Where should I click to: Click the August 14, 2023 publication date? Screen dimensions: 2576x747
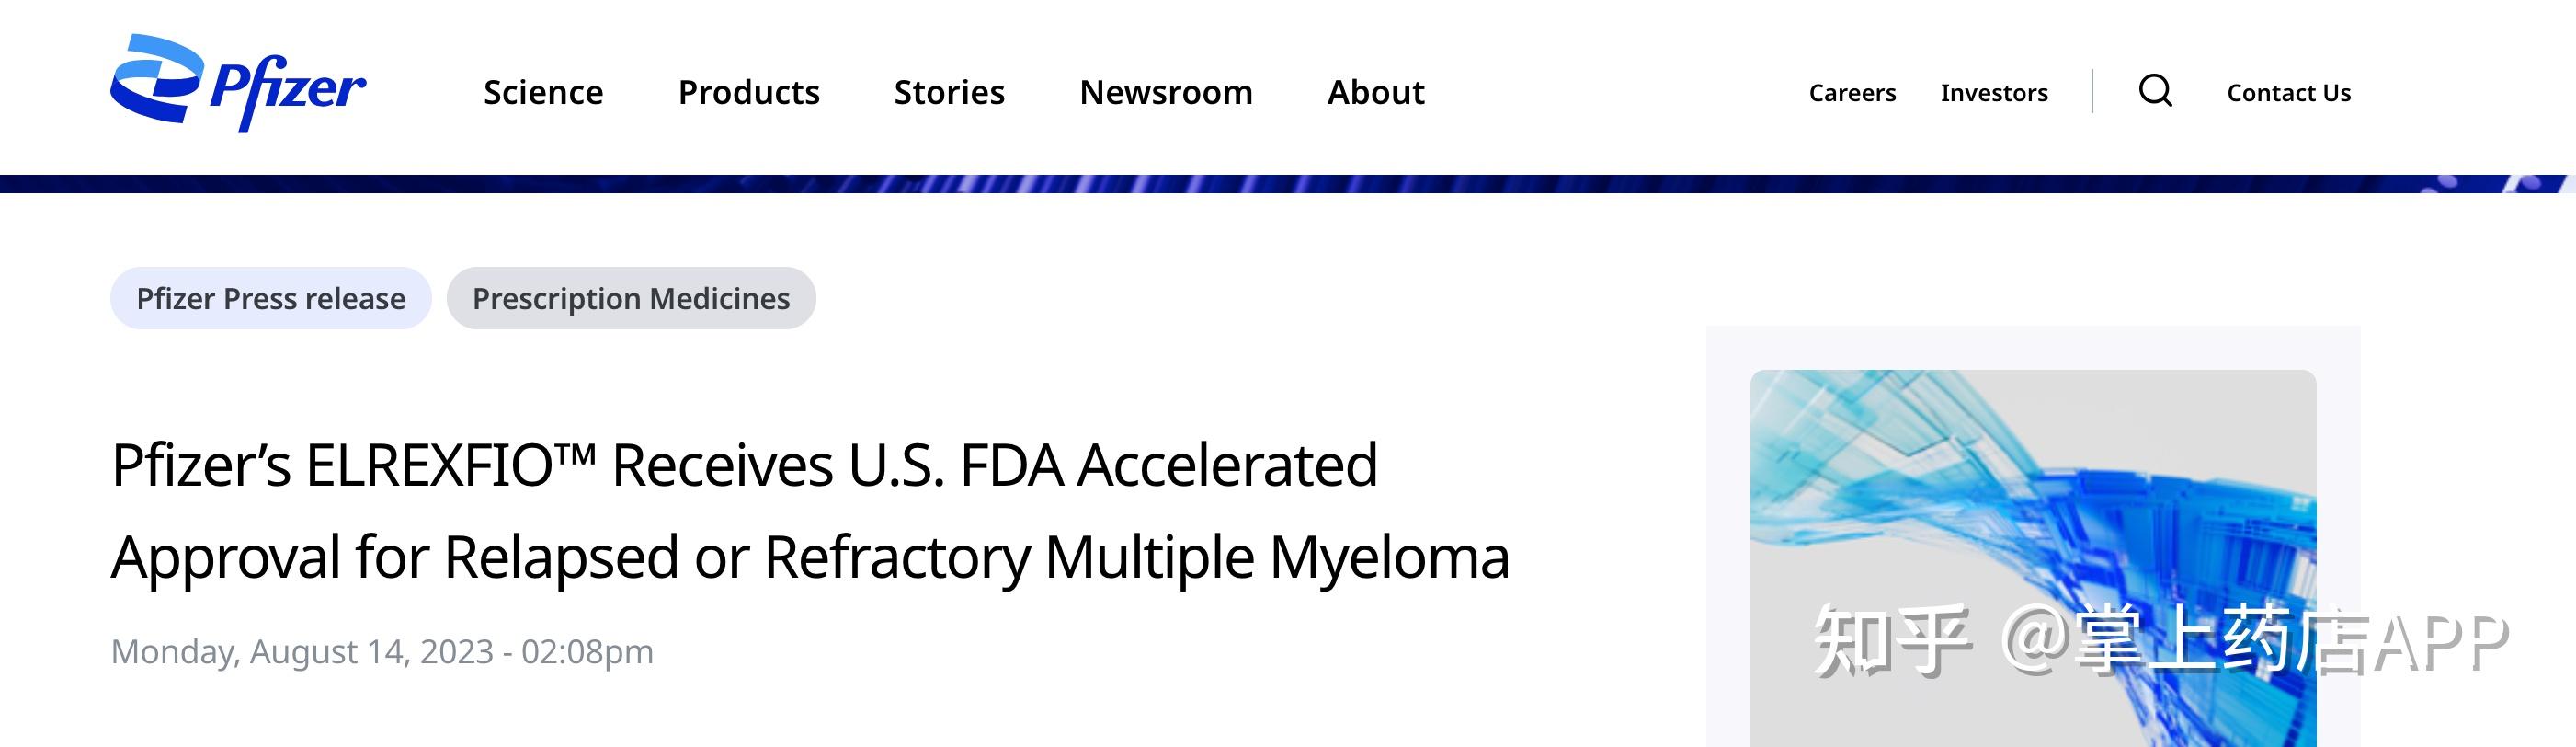382,652
